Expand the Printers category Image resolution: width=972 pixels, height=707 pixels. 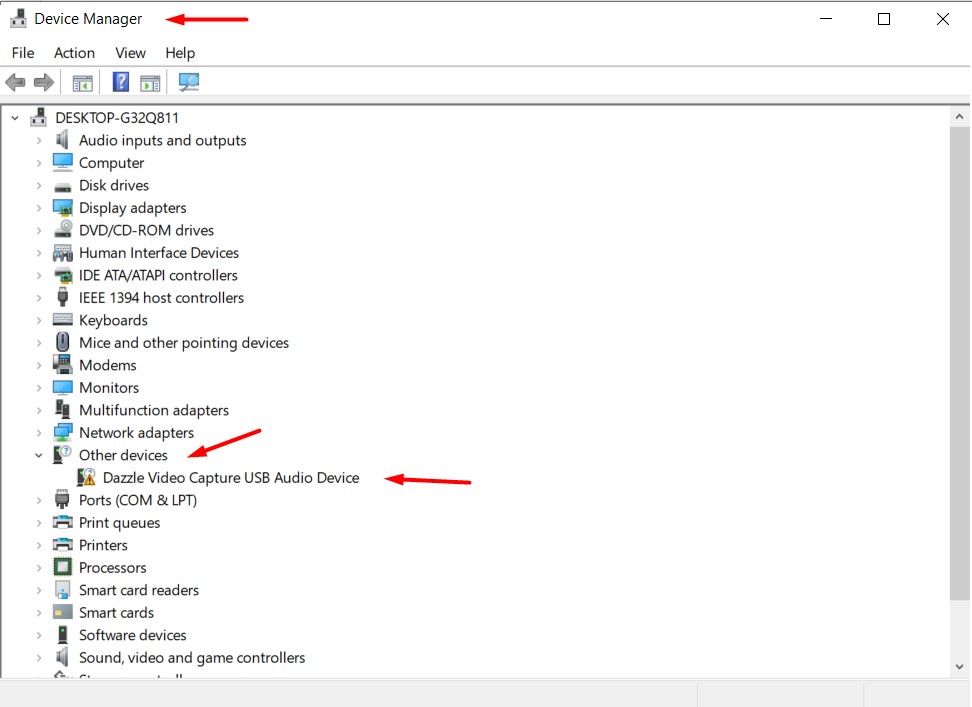tap(39, 545)
